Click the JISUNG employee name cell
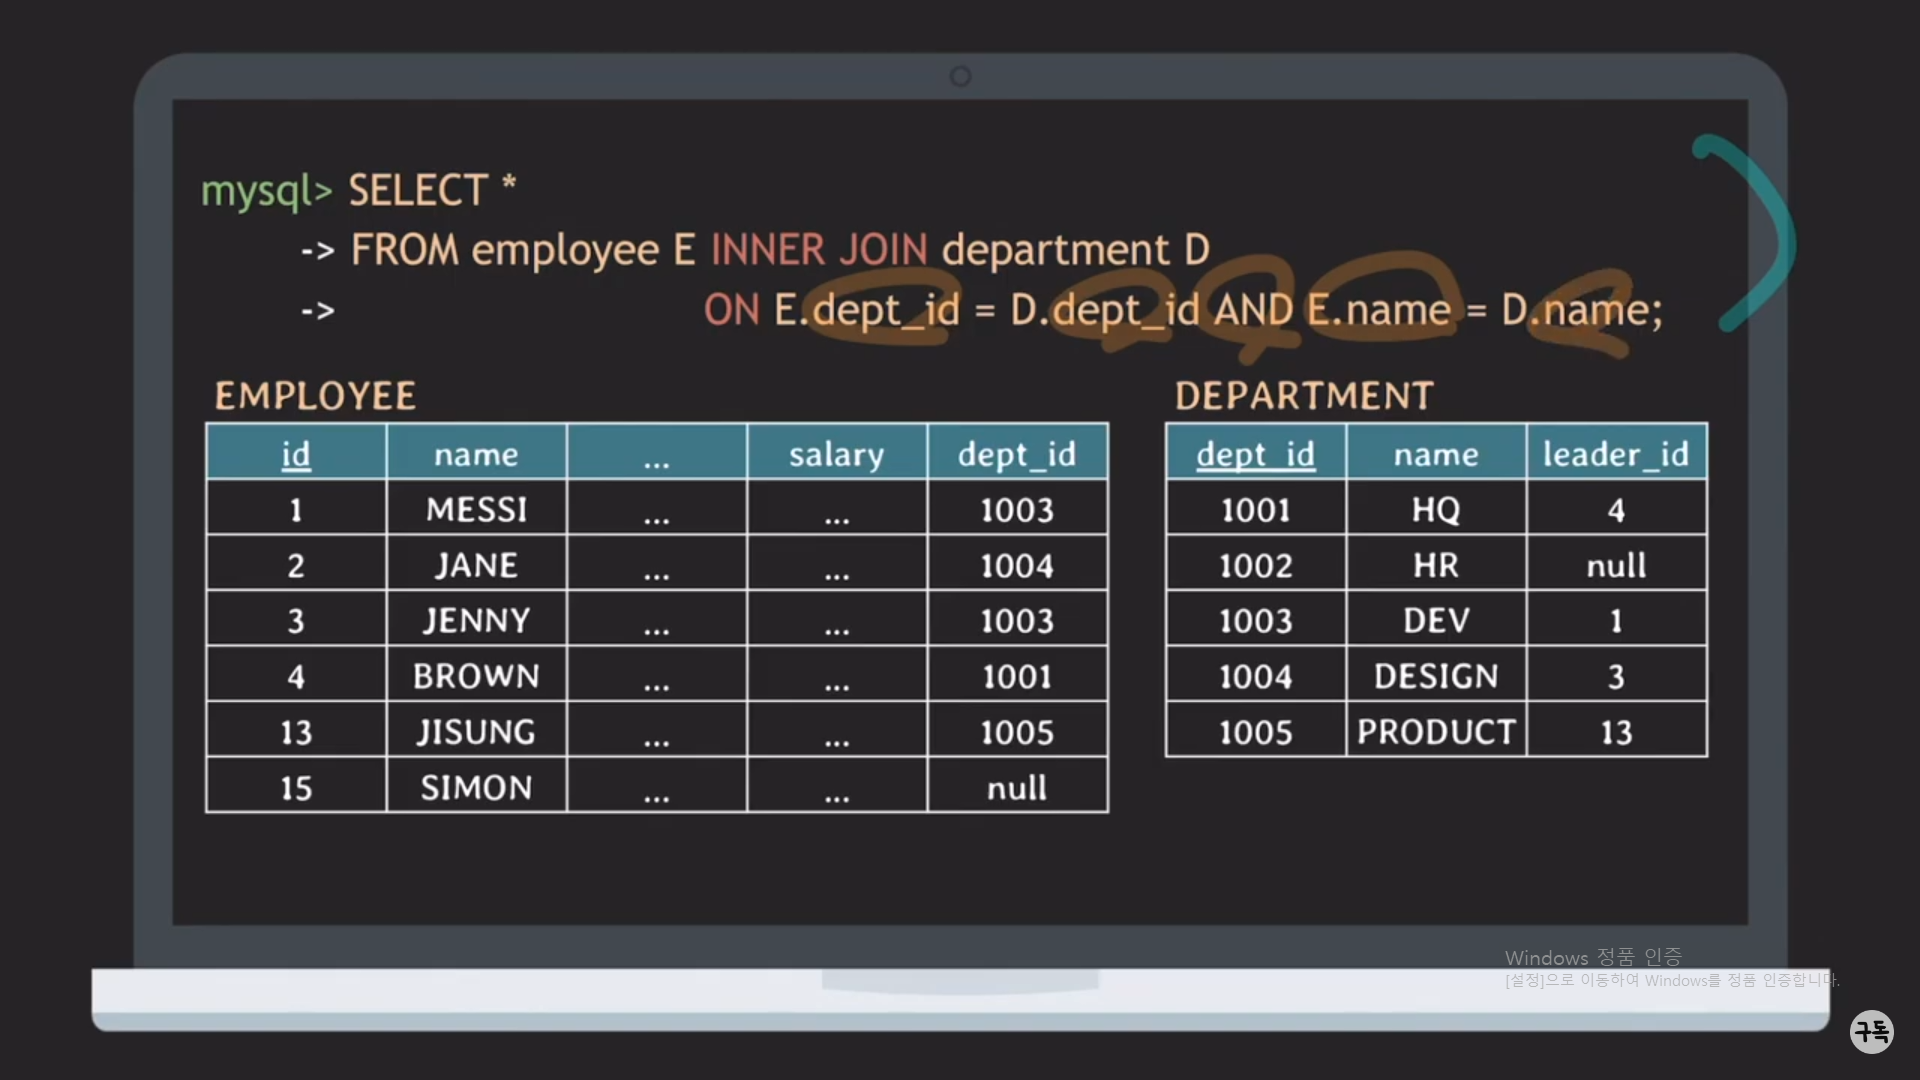The width and height of the screenshot is (1920, 1080). coord(476,732)
